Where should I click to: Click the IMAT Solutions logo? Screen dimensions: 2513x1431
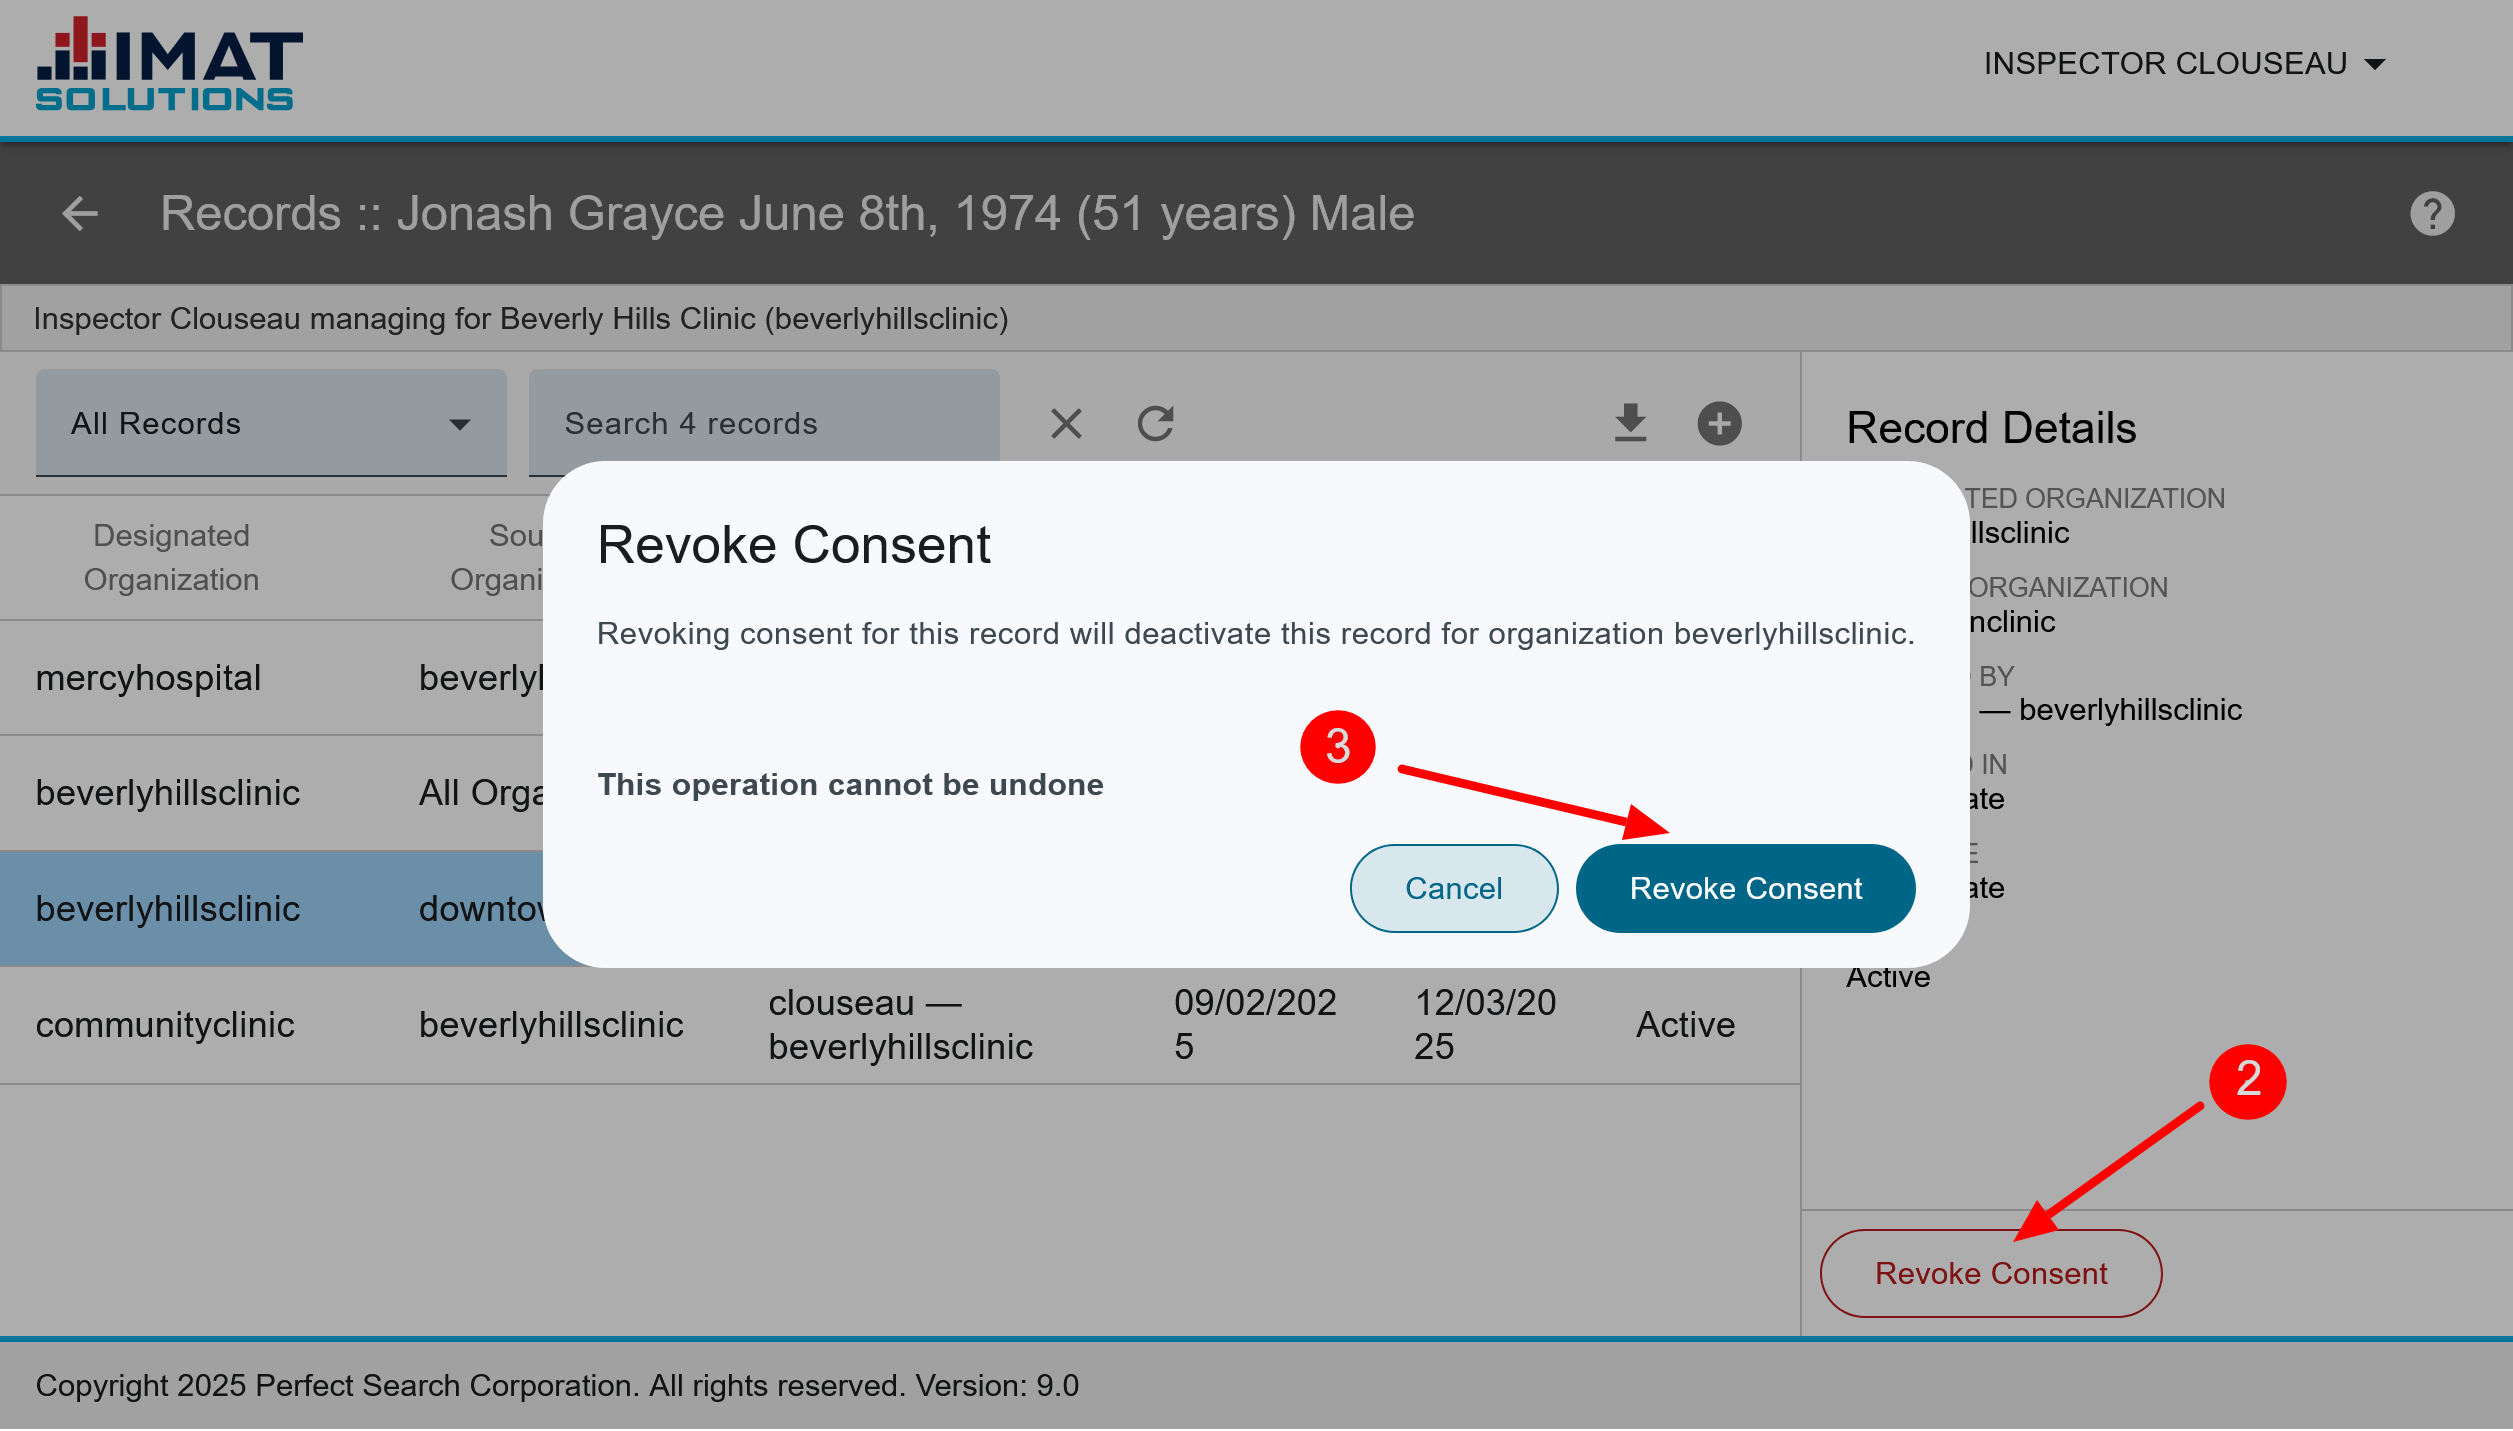tap(168, 64)
